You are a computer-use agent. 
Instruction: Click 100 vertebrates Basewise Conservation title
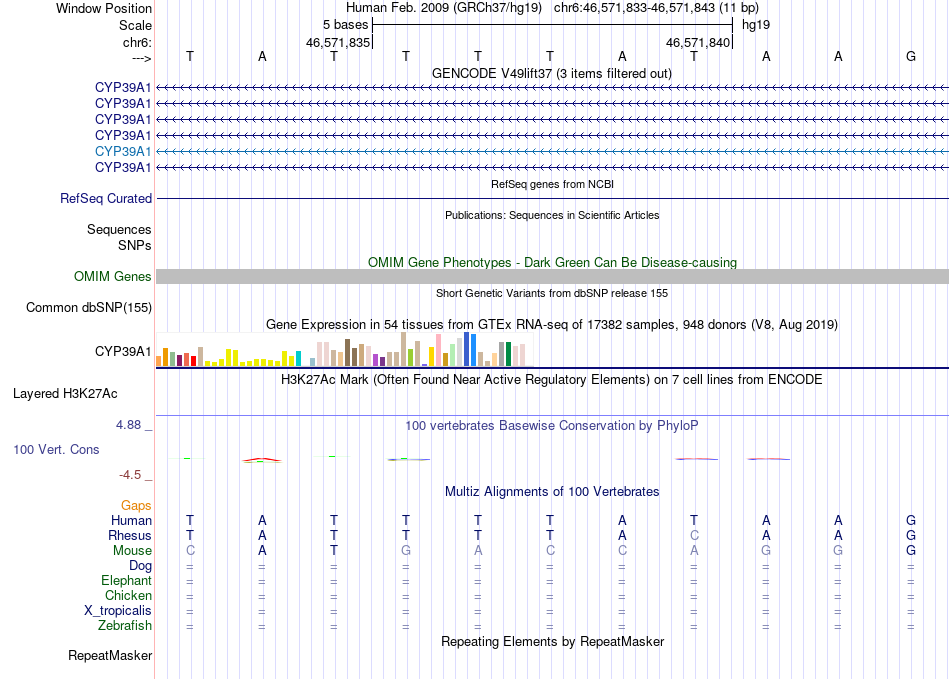(x=552, y=425)
